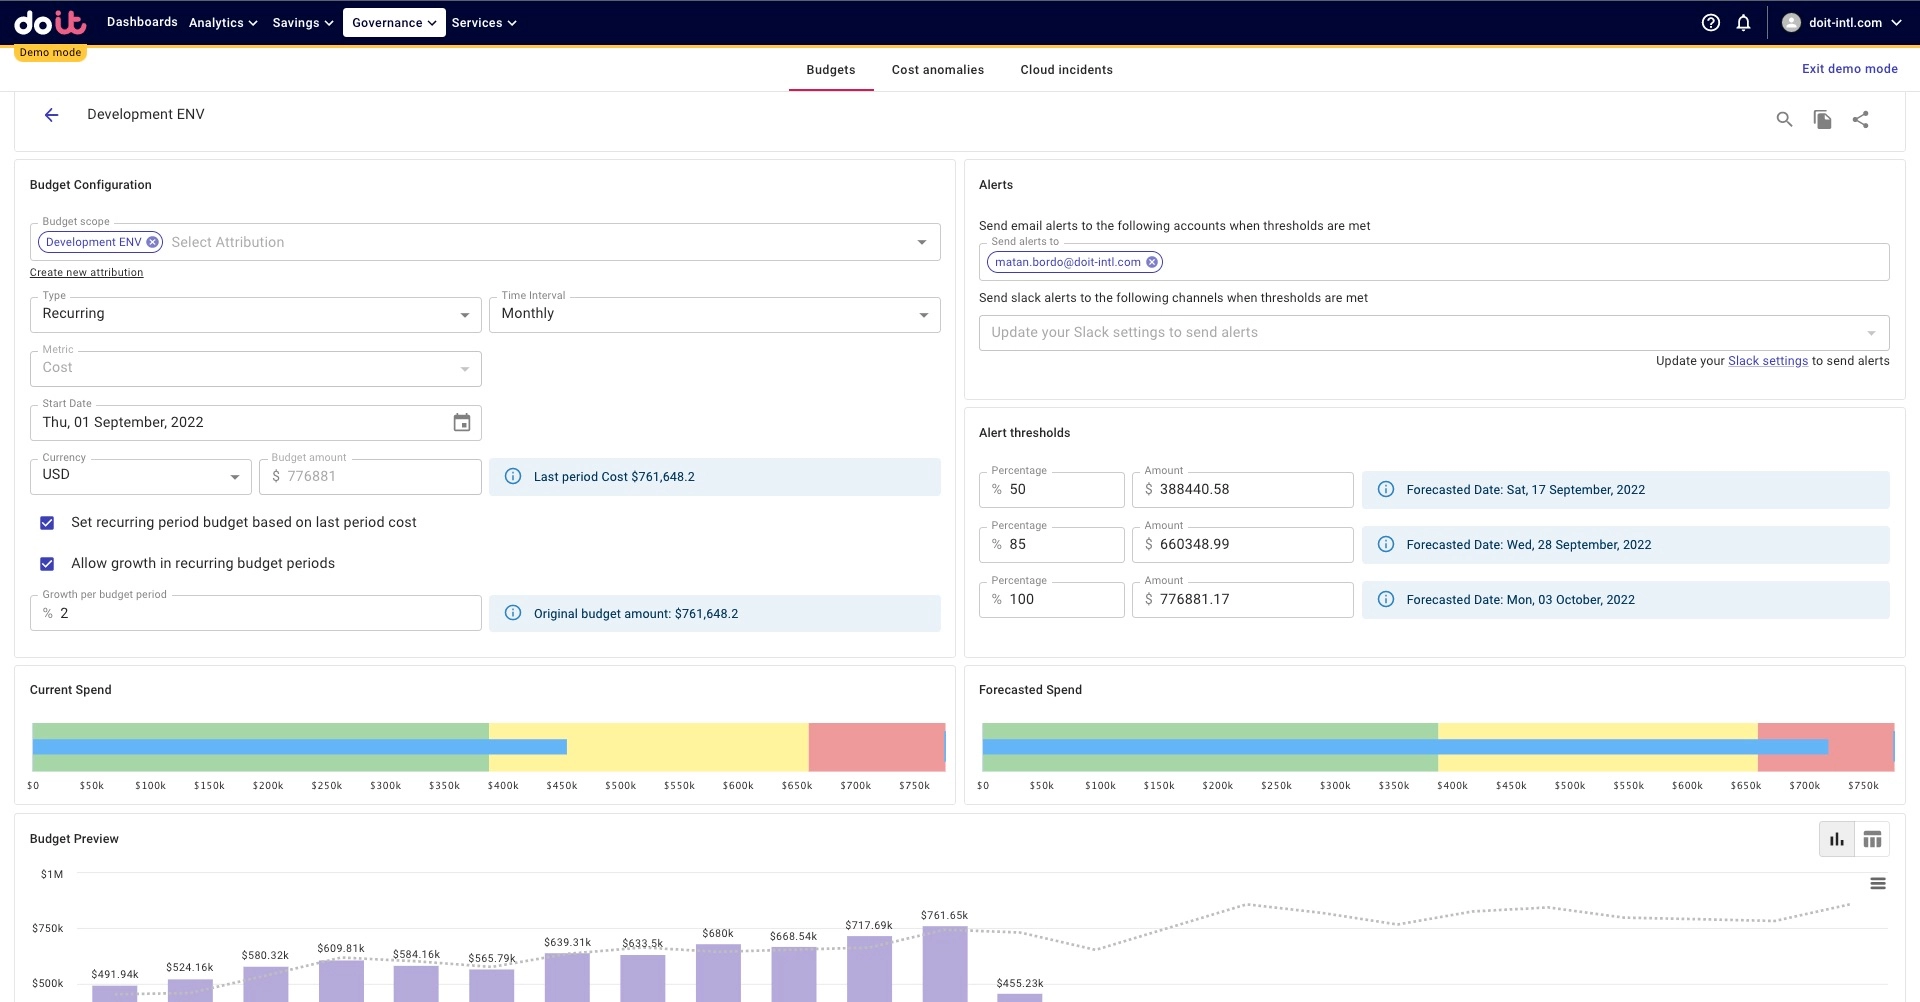
Task: Open the Budget scope dropdown arrow
Action: click(922, 242)
